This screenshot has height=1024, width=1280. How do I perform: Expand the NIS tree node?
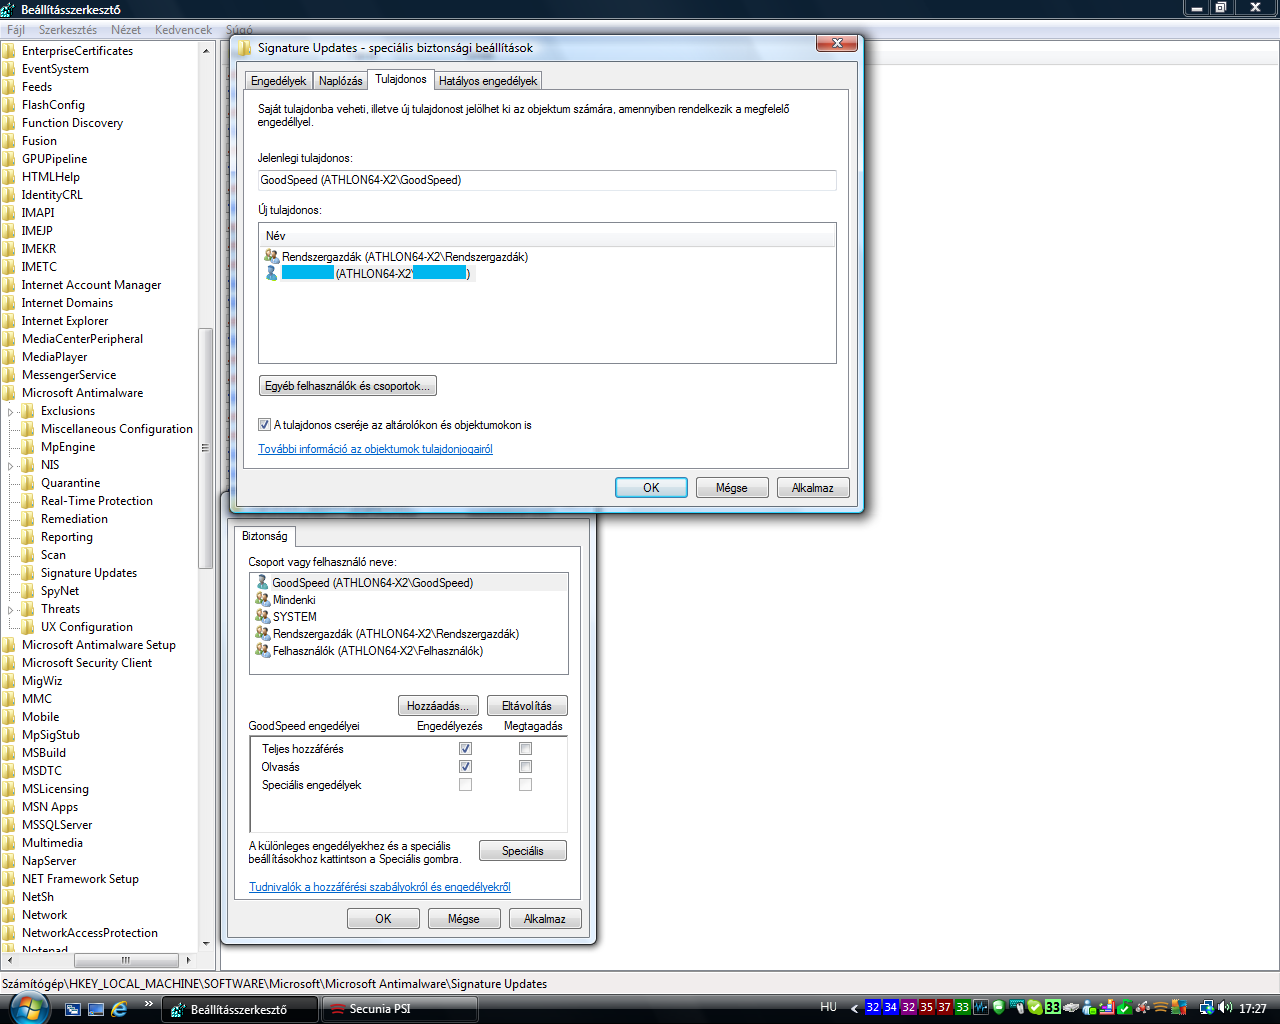point(11,465)
